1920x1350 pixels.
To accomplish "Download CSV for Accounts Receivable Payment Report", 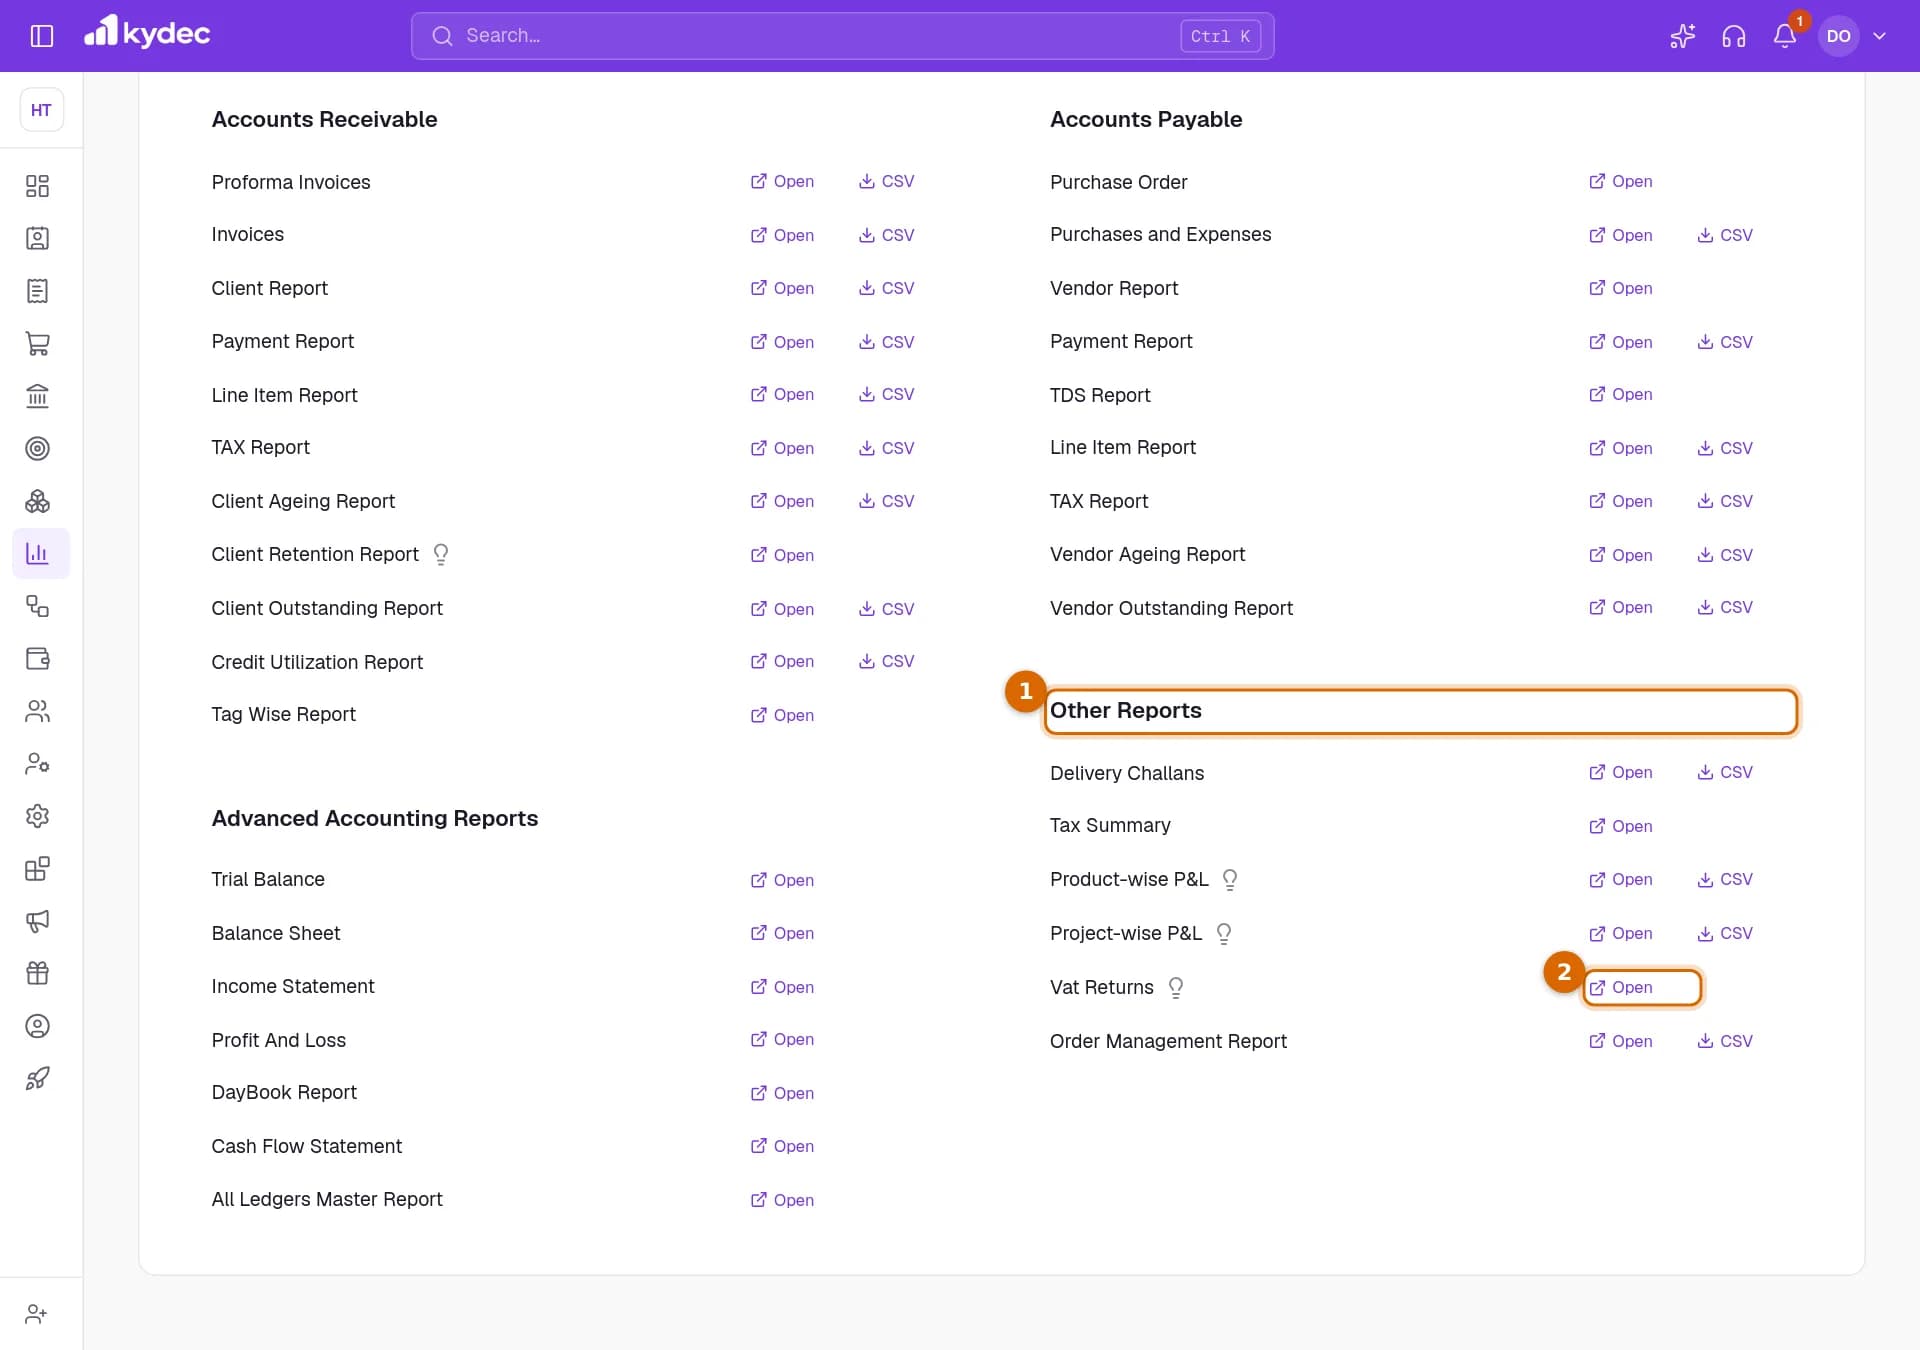I will click(886, 342).
